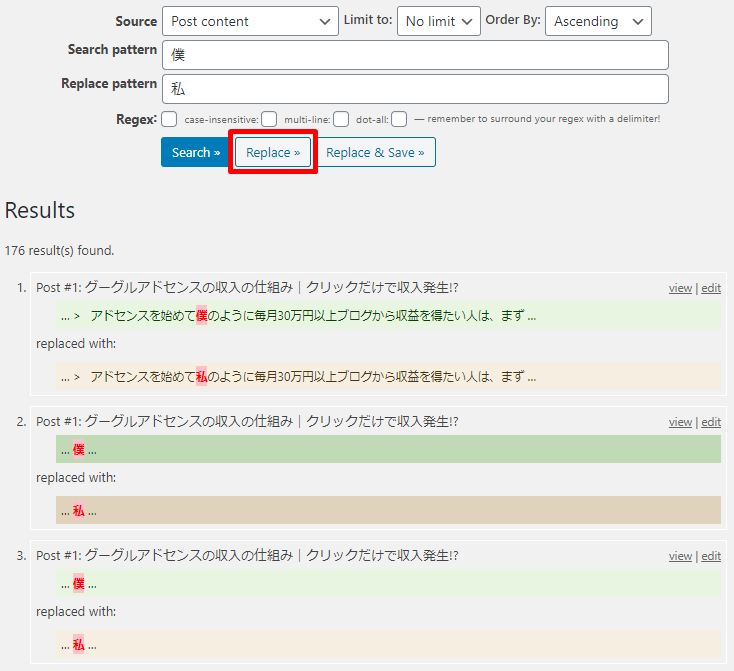Open the view link for result 3
Image resolution: width=734 pixels, height=671 pixels.
[680, 556]
